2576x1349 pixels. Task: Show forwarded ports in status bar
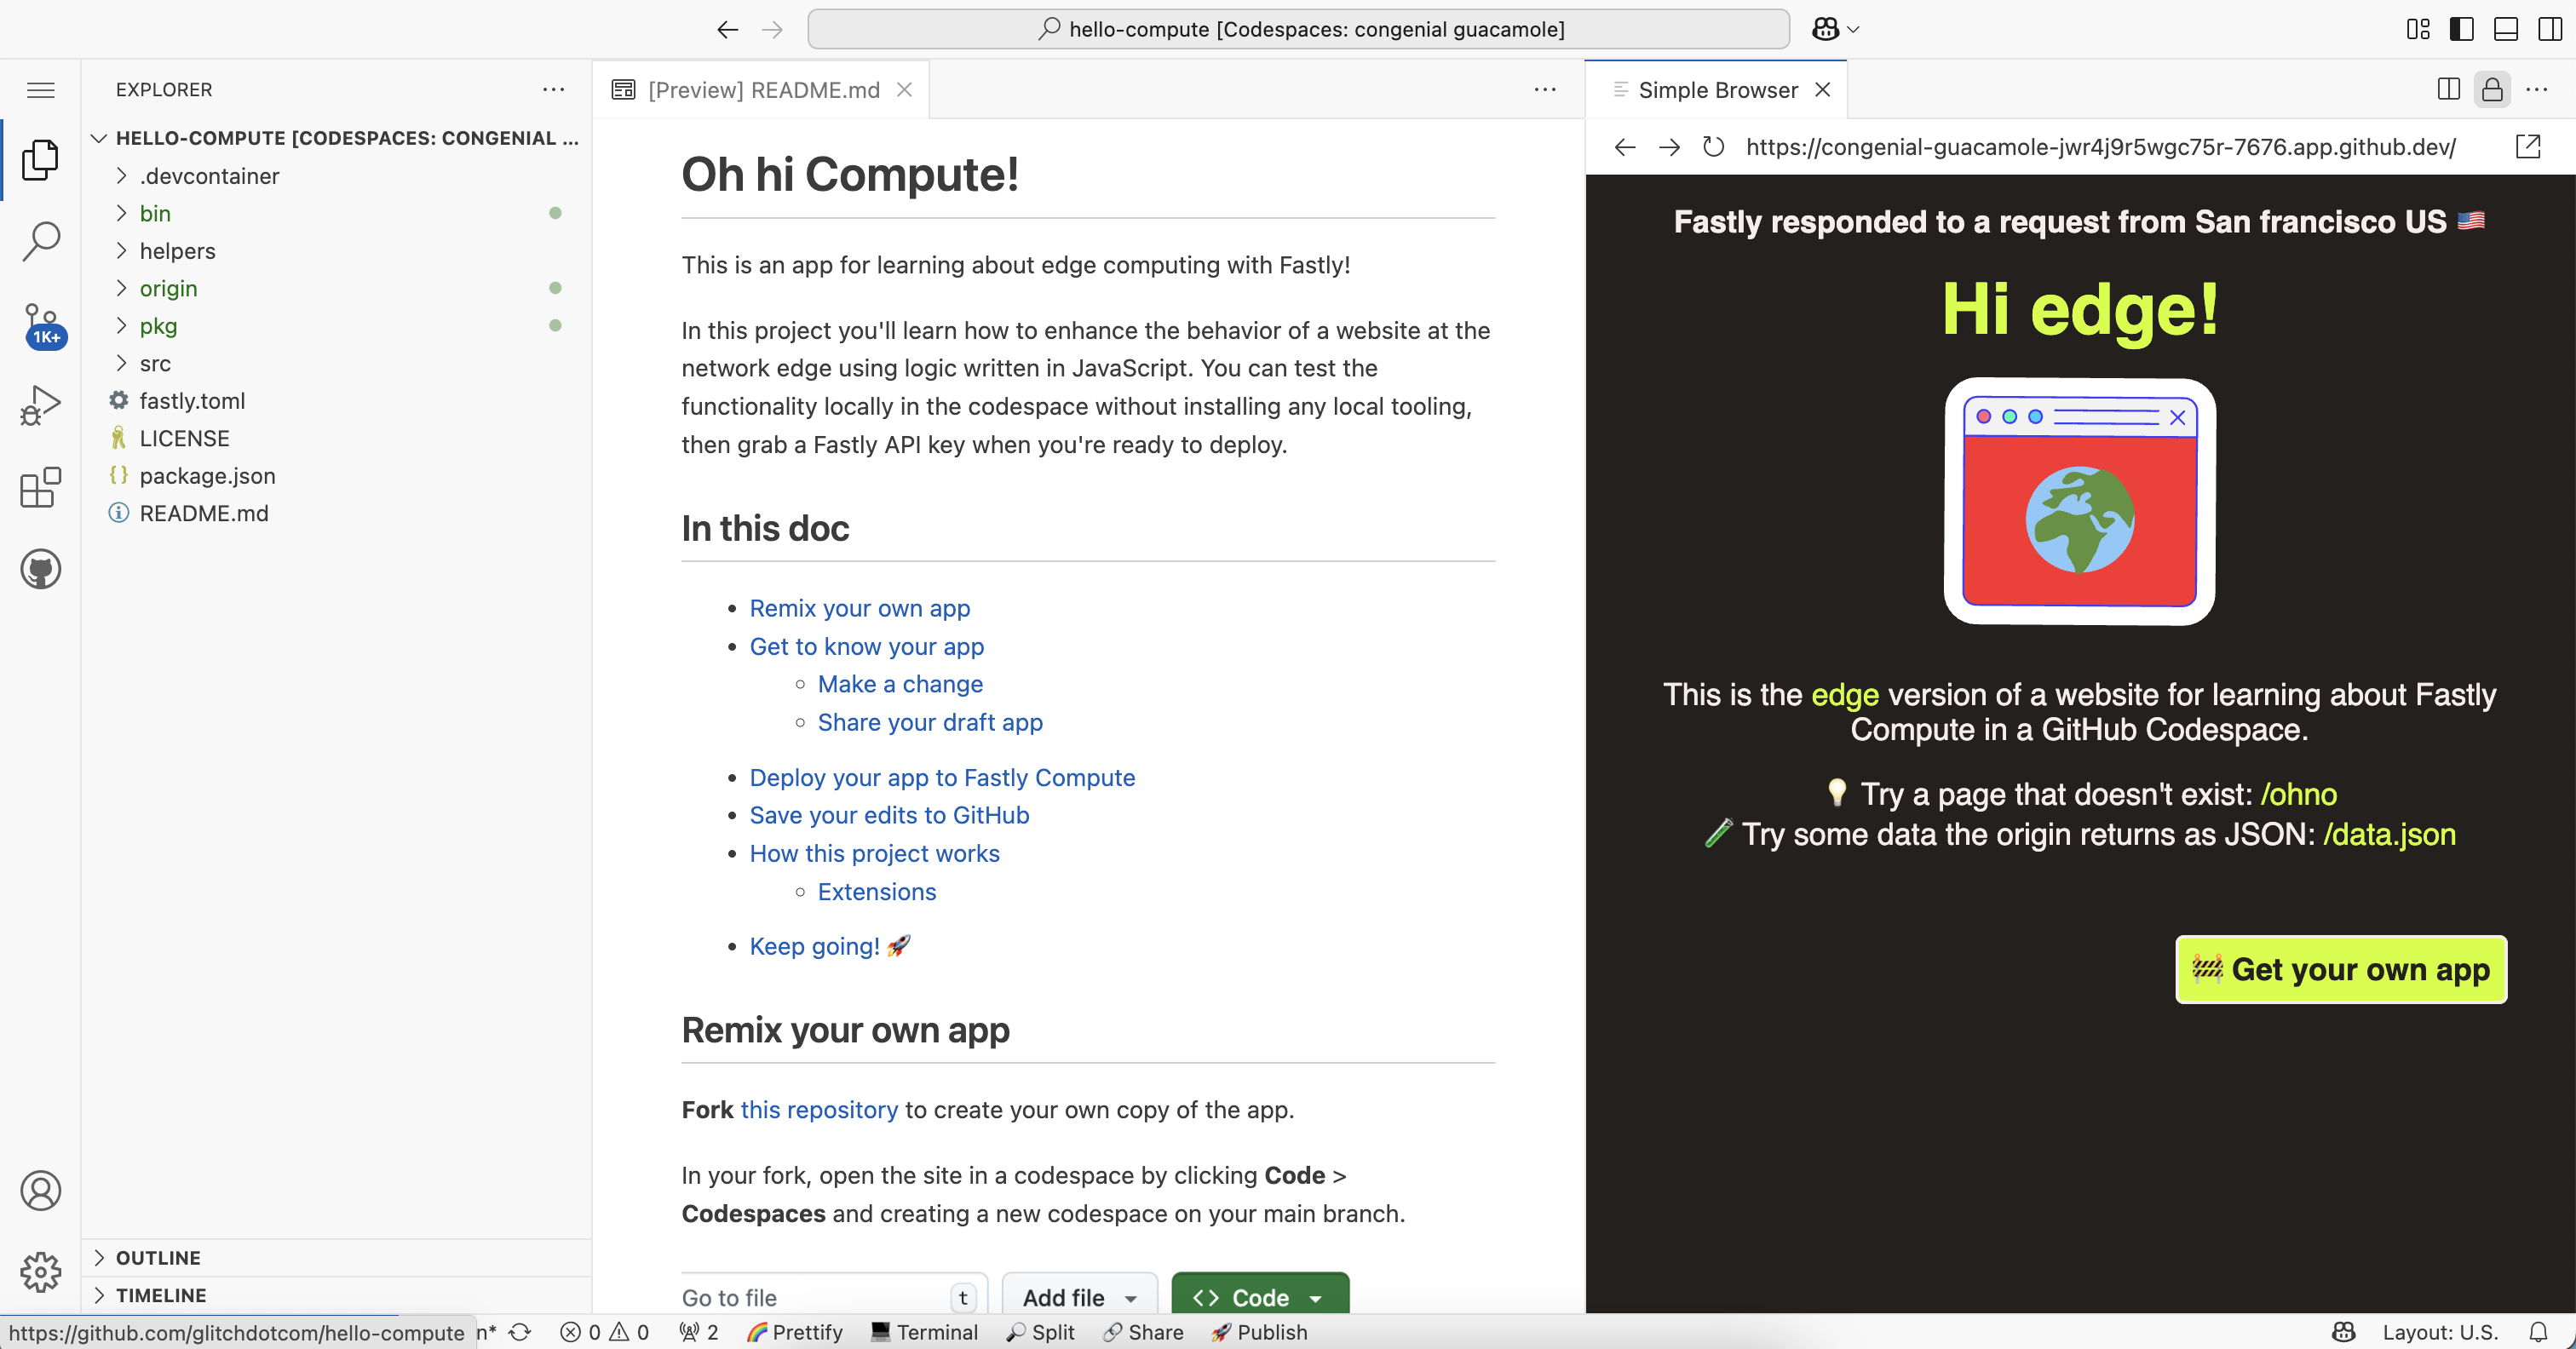[699, 1332]
